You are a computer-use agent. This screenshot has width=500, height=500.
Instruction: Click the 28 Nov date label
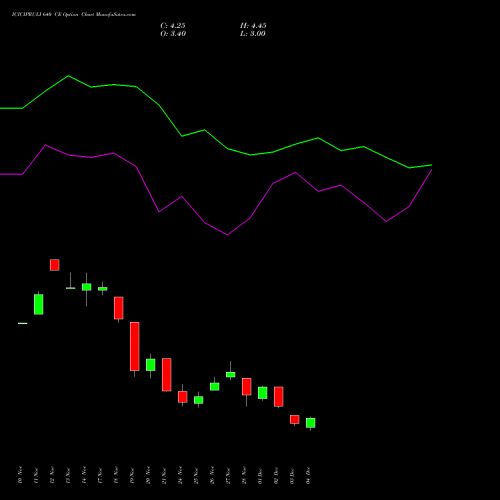pyautogui.click(x=244, y=475)
